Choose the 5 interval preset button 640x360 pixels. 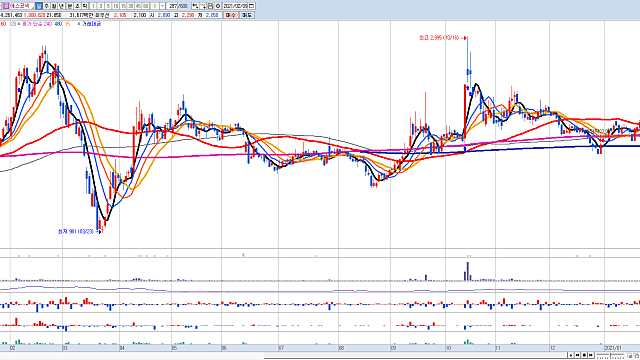(x=108, y=6)
